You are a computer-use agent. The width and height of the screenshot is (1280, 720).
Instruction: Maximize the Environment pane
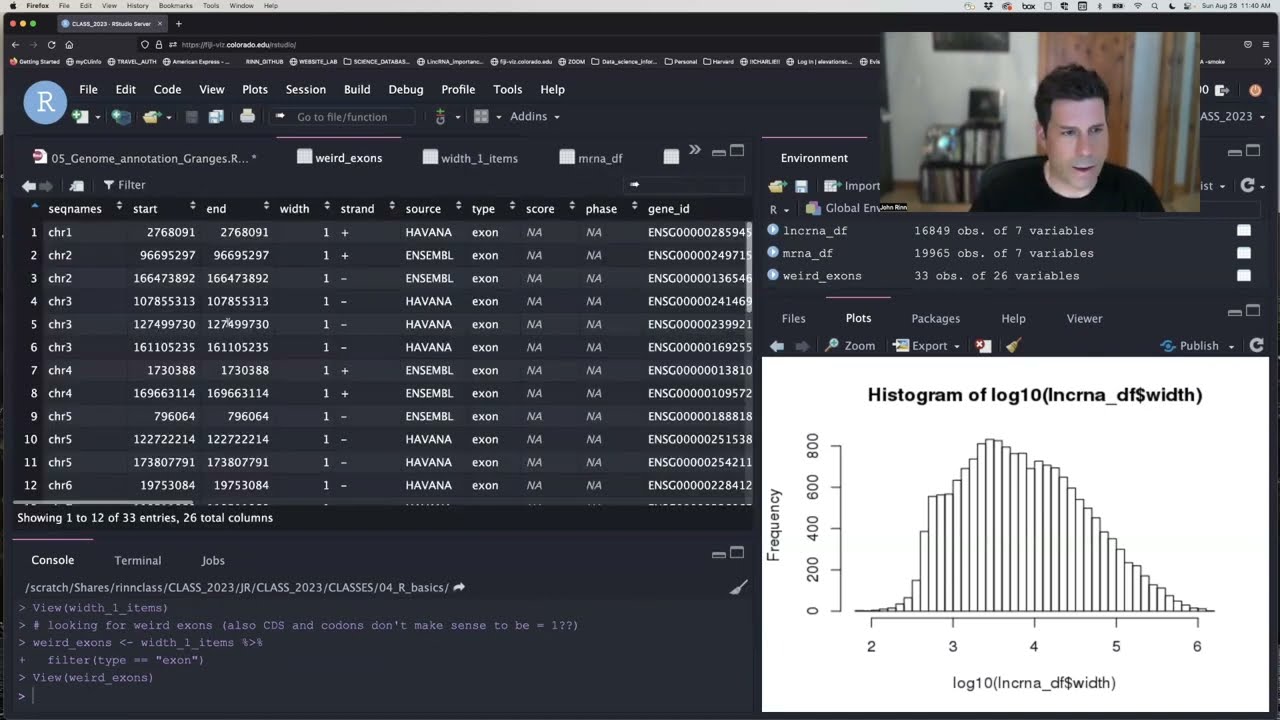coord(1253,151)
